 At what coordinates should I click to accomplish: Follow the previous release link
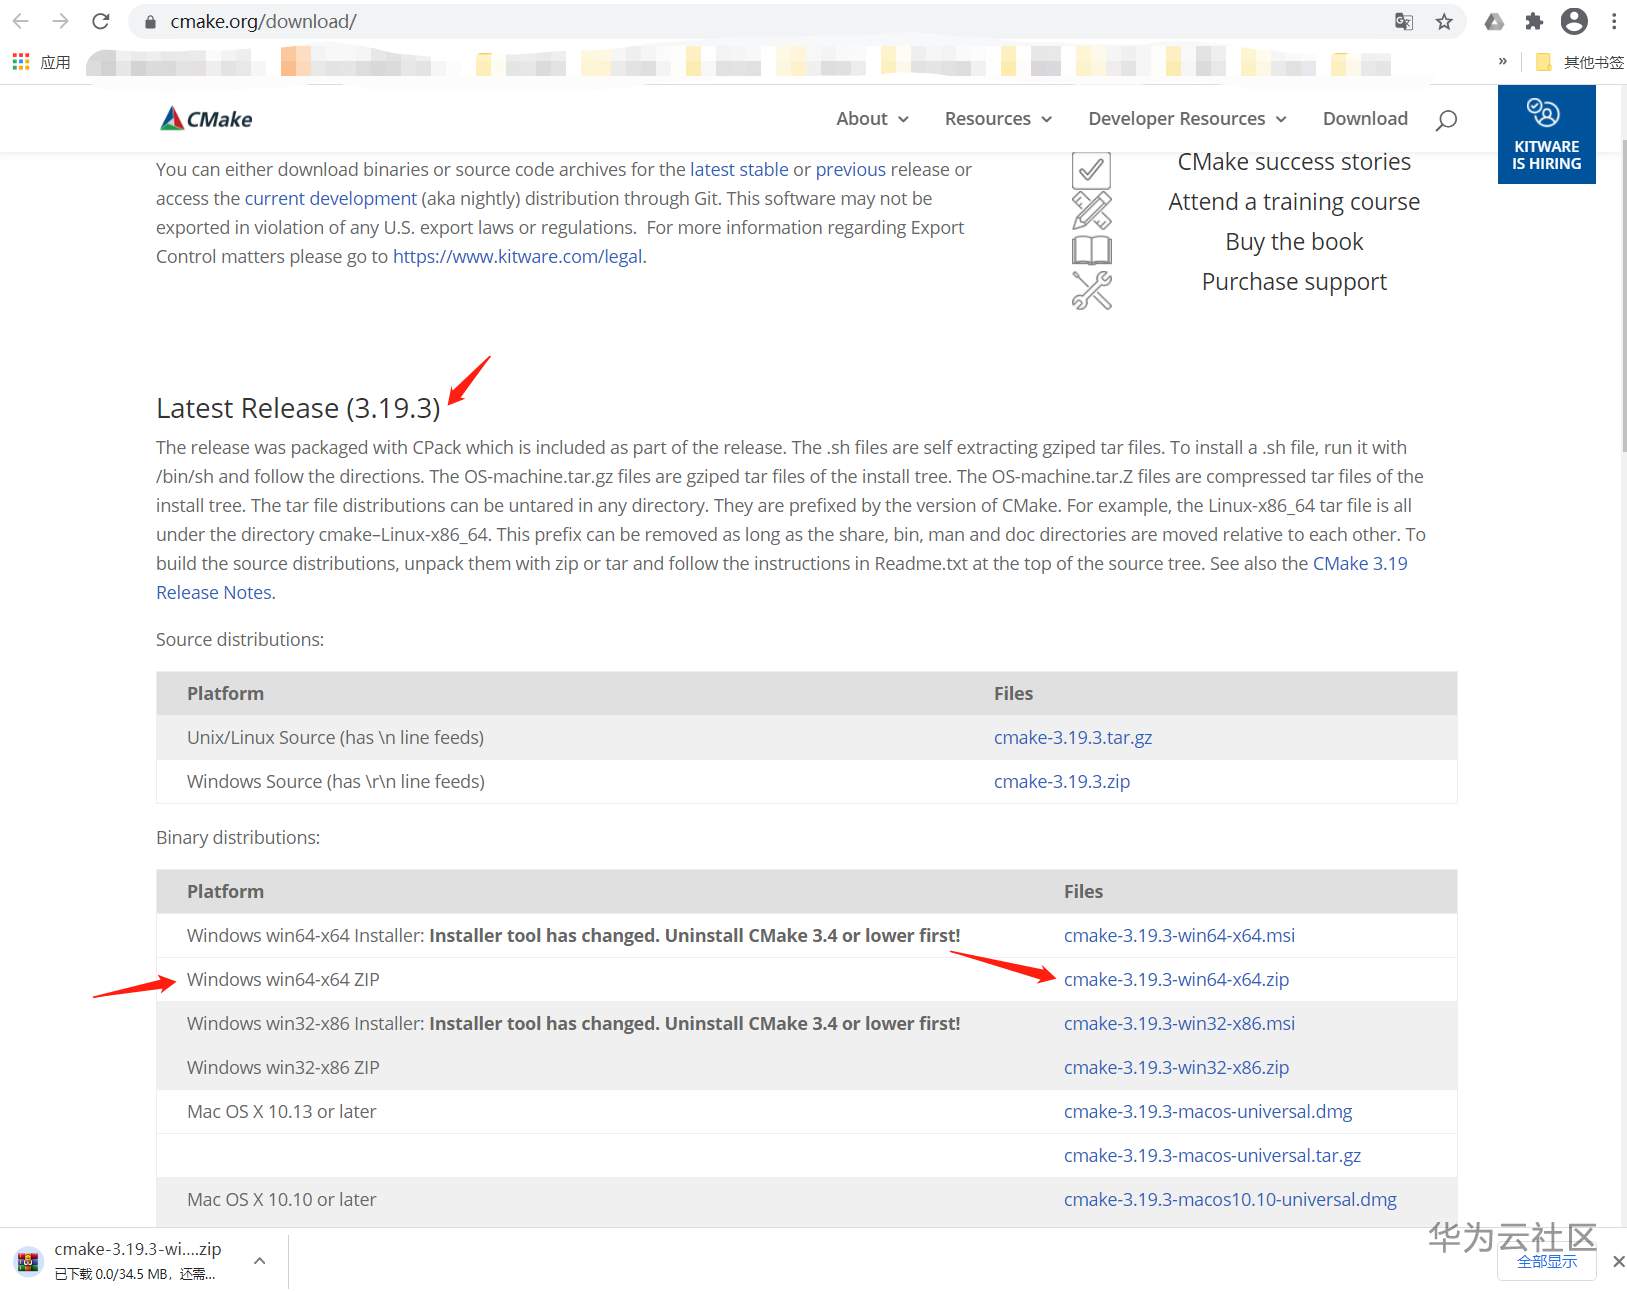click(x=850, y=170)
